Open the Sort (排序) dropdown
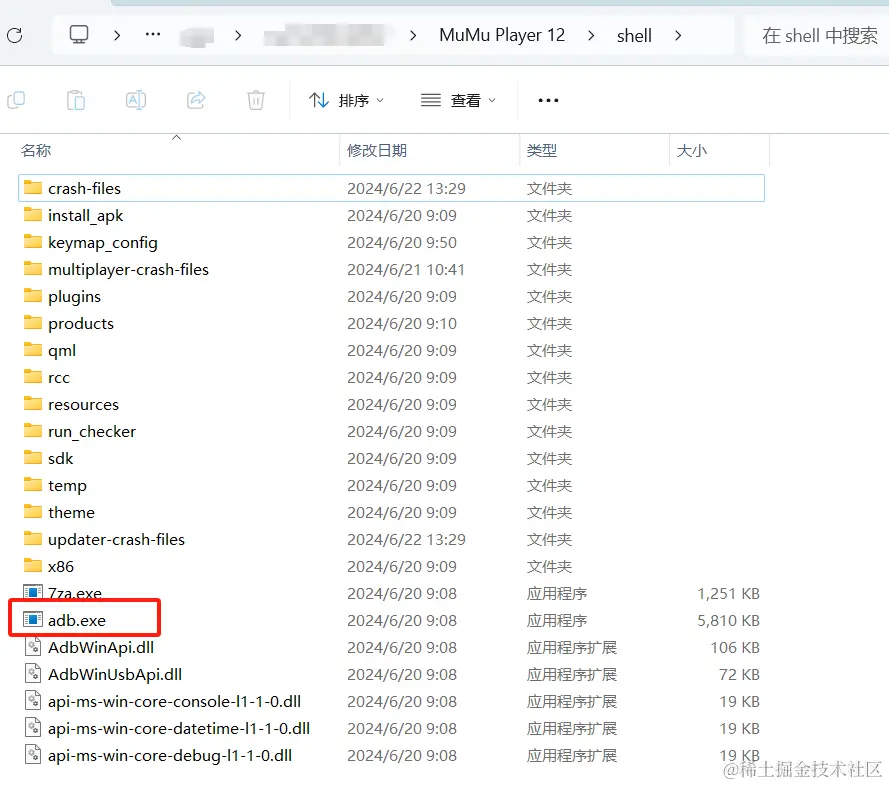 coord(346,100)
